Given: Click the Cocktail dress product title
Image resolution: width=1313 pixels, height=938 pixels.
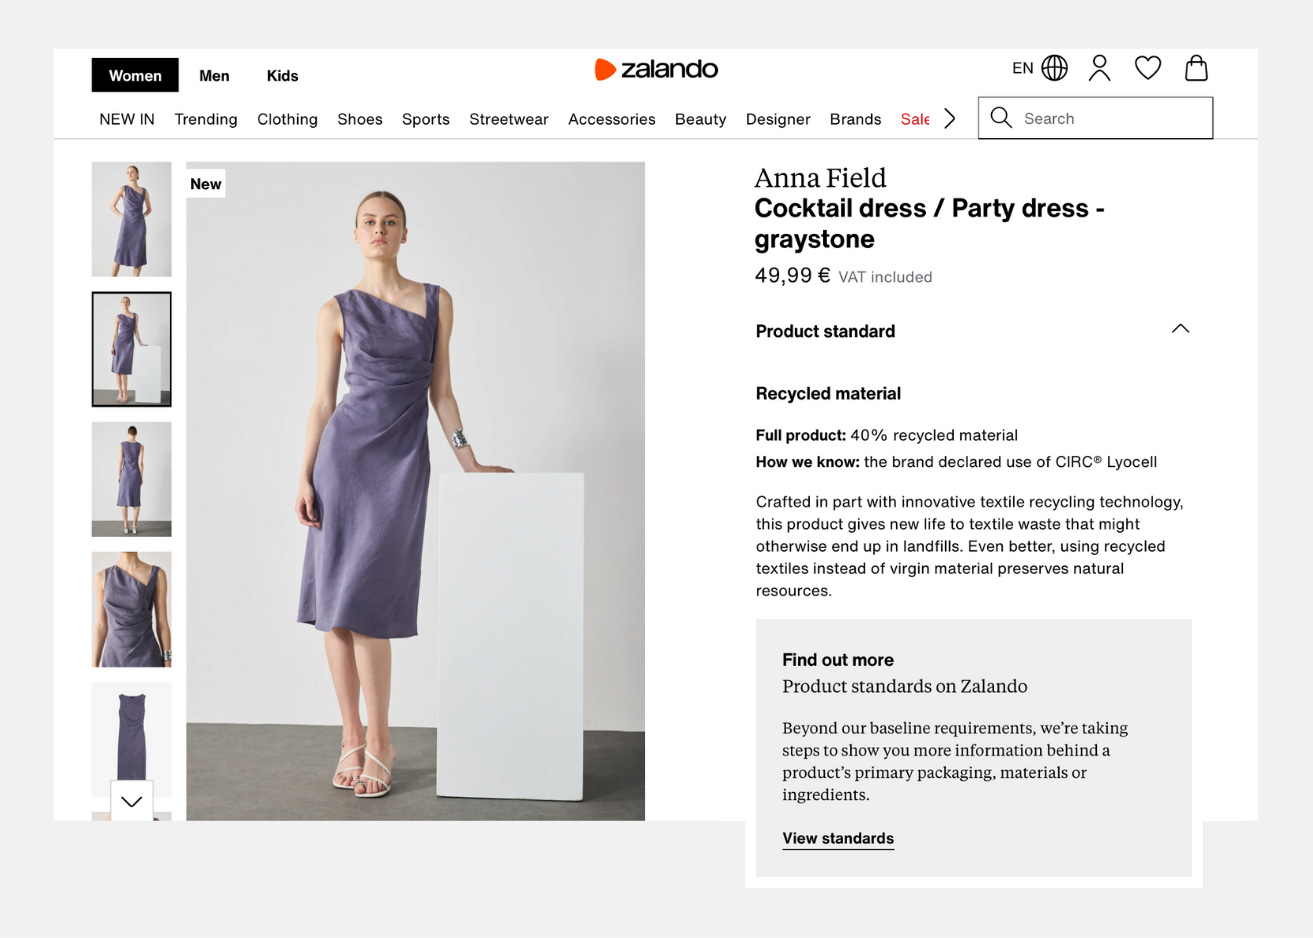Looking at the screenshot, I should click(x=929, y=223).
